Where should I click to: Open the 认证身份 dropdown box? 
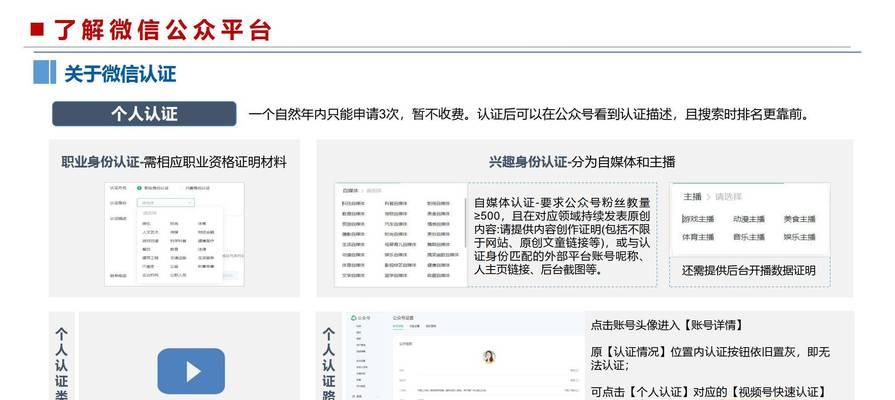pos(166,202)
